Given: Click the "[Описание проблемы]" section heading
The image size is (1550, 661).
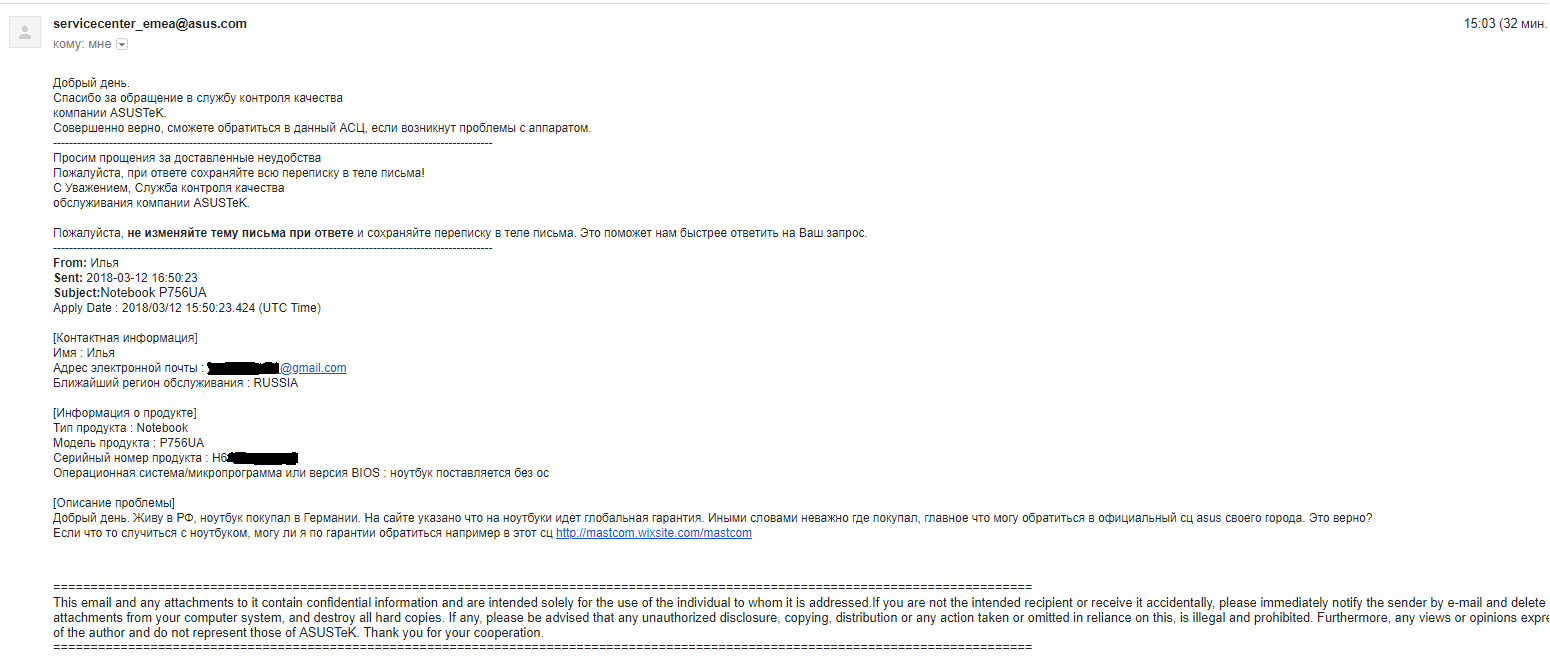Looking at the screenshot, I should [114, 503].
